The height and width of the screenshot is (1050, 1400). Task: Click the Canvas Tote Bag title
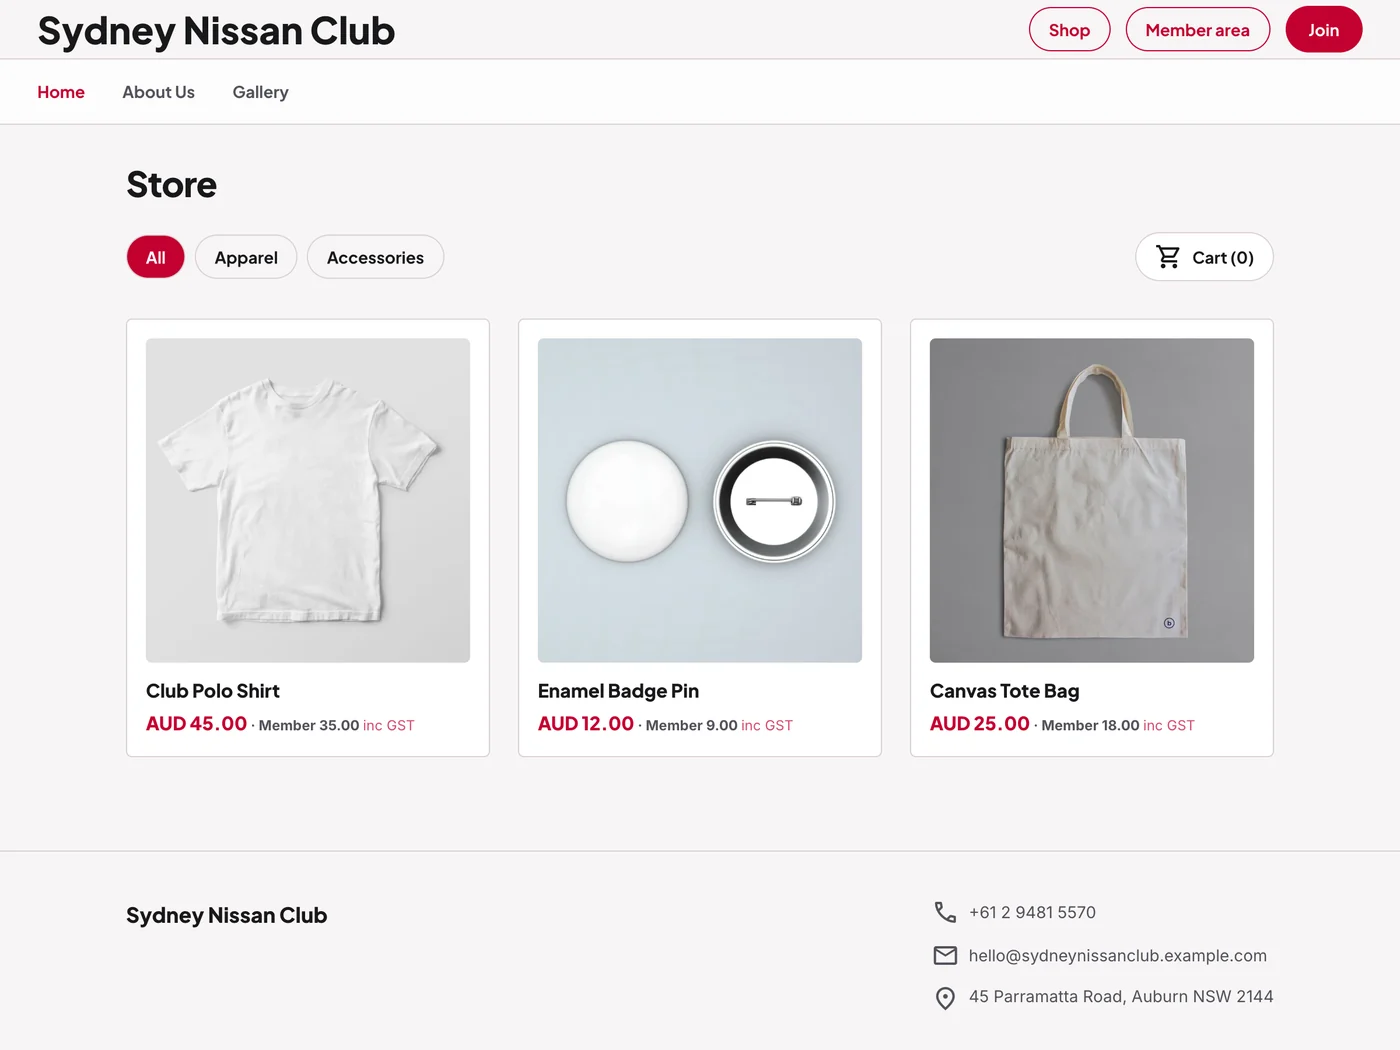(1004, 691)
